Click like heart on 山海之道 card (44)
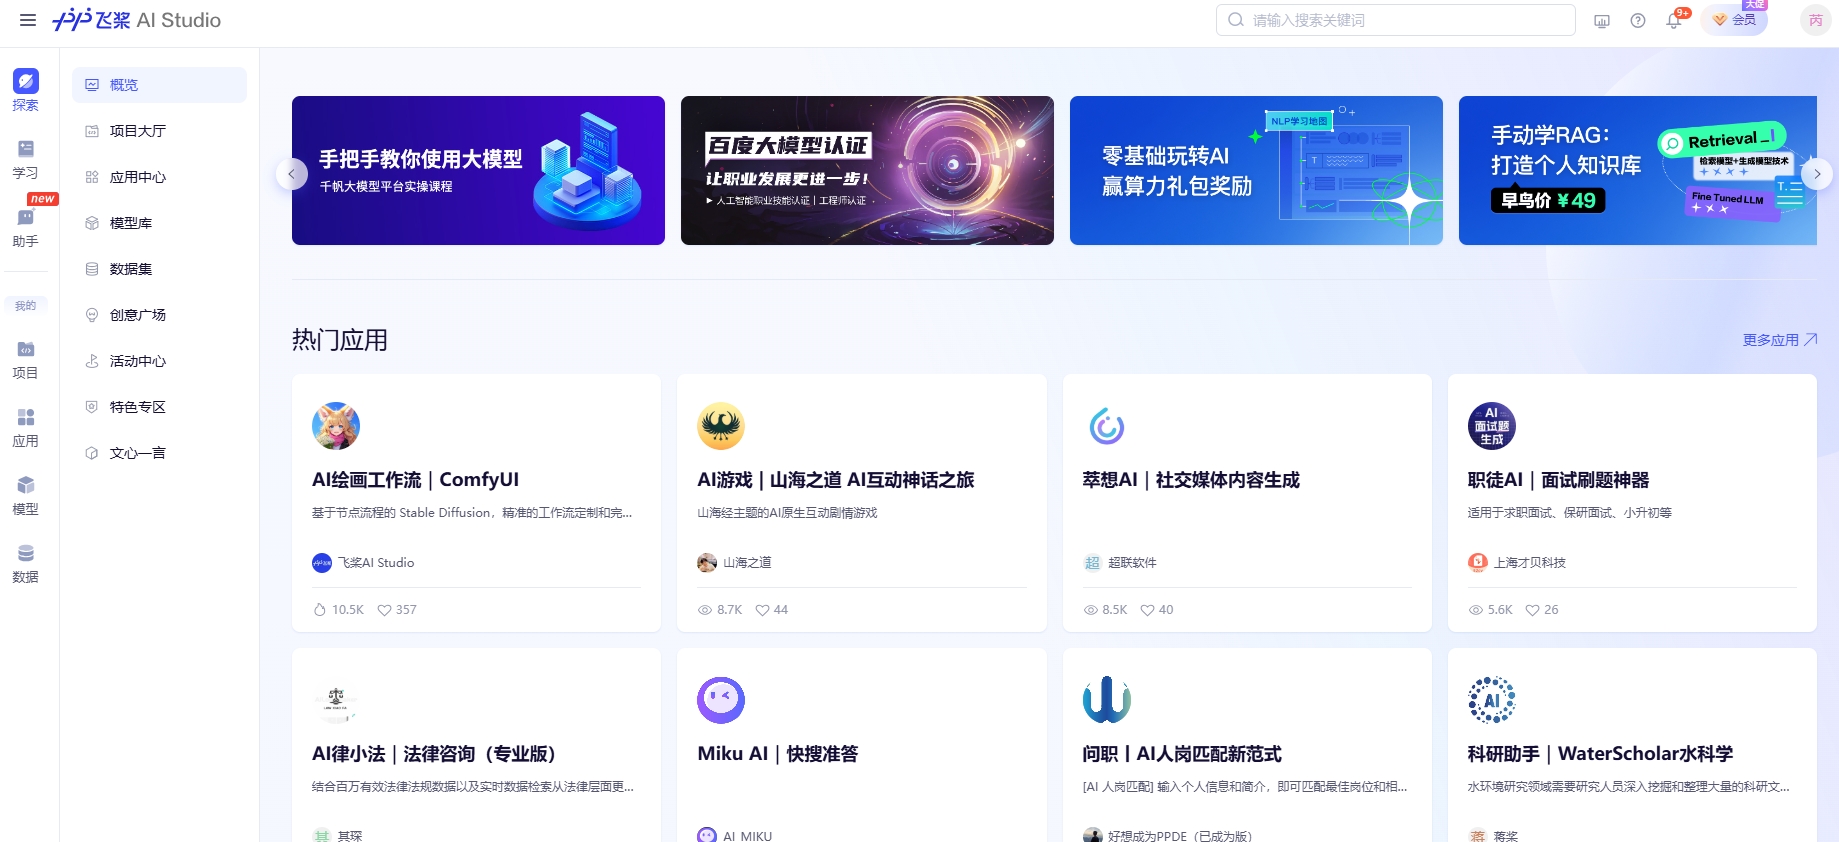 (x=762, y=610)
